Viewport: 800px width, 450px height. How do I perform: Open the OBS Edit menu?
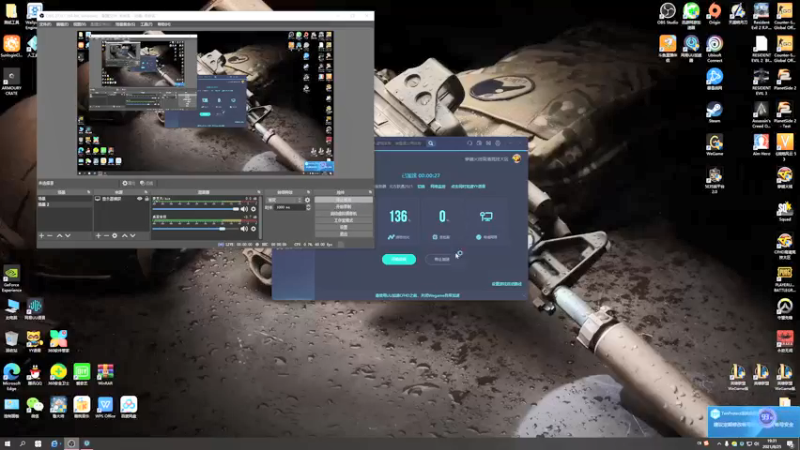tap(62, 24)
